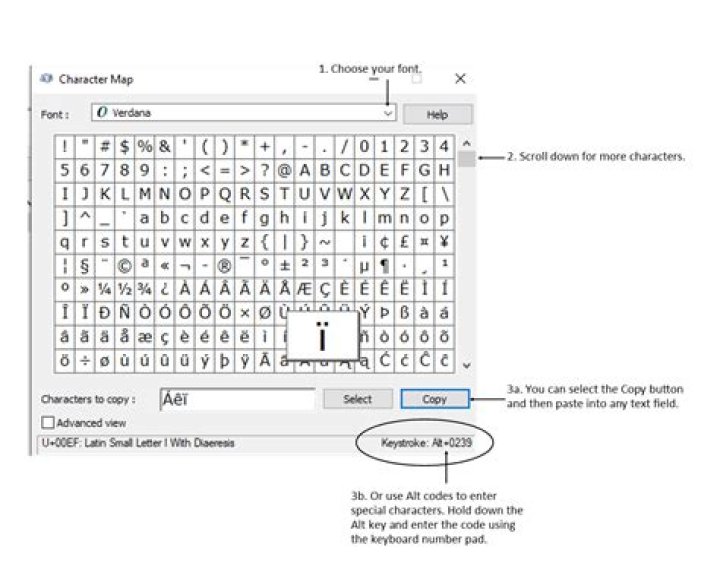The width and height of the screenshot is (720, 585).
Task: Select the yen ¥ symbol
Action: tap(444, 242)
